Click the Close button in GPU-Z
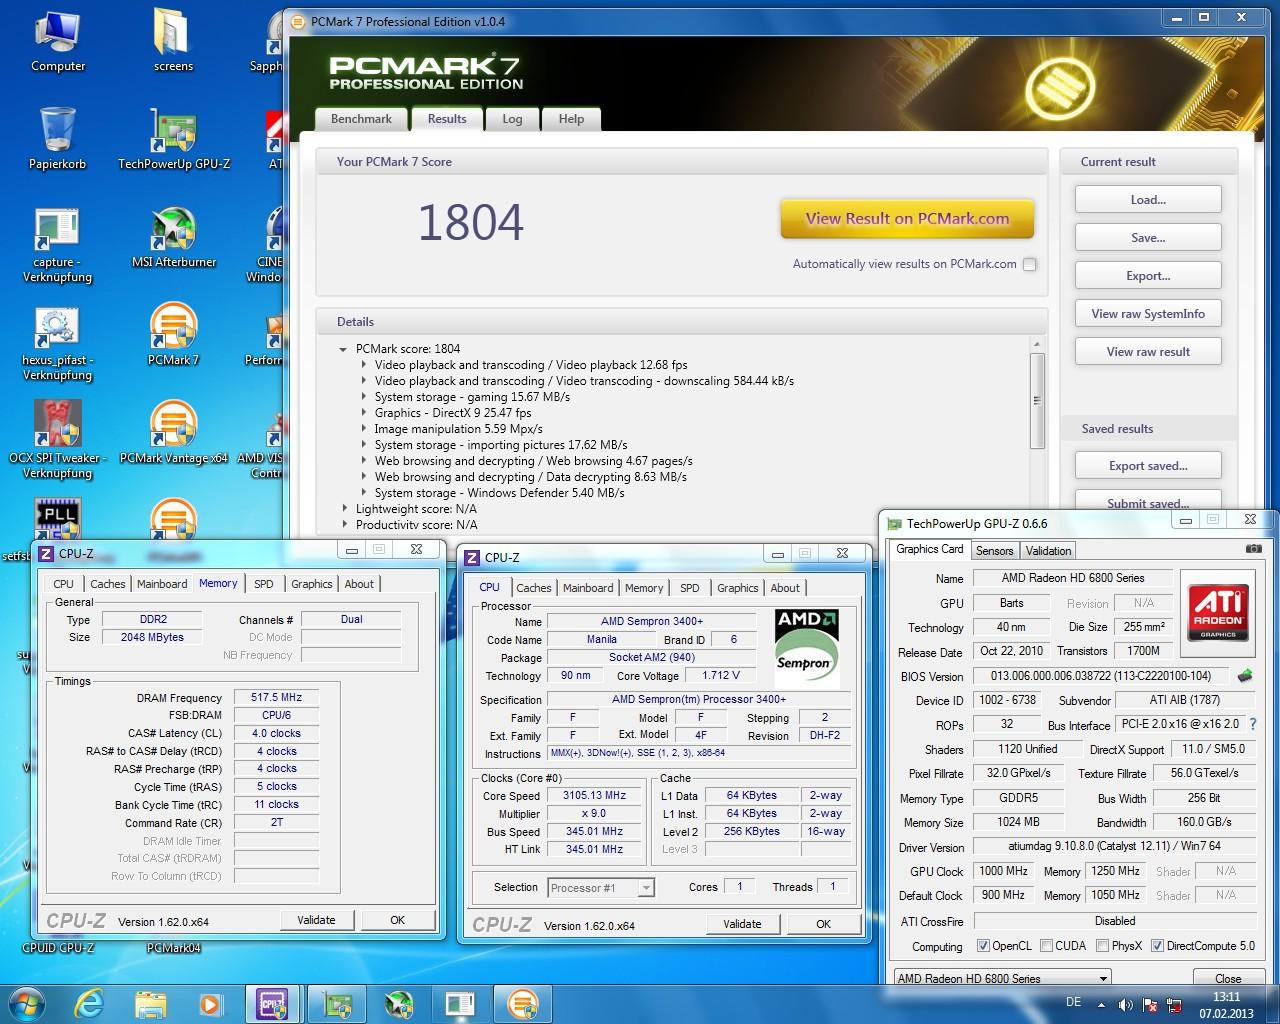The width and height of the screenshot is (1280, 1024). [1228, 978]
